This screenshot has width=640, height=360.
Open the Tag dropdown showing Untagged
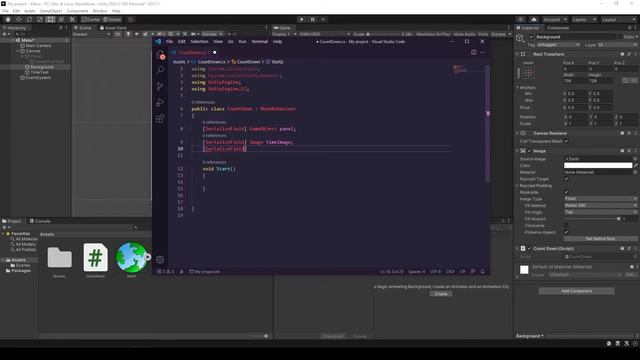[x=558, y=45]
